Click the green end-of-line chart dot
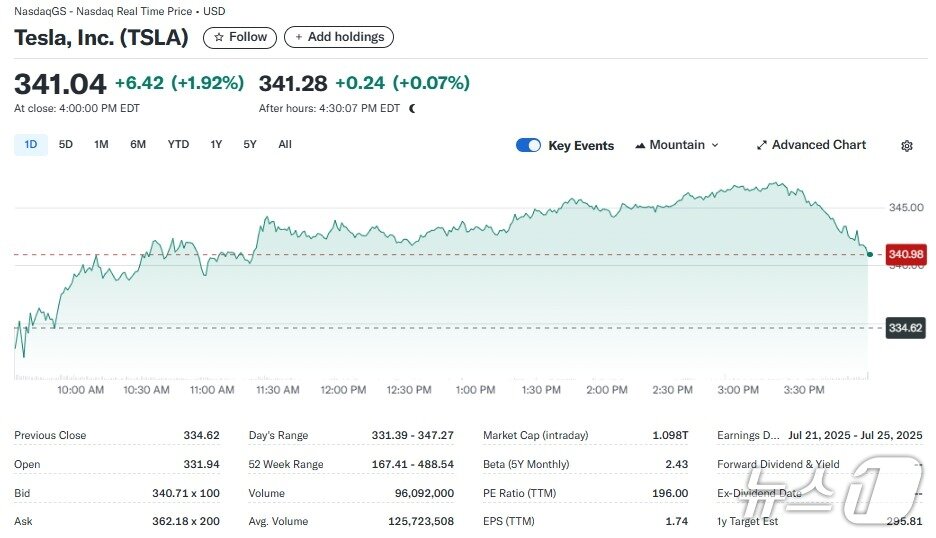936x538 pixels. (870, 254)
